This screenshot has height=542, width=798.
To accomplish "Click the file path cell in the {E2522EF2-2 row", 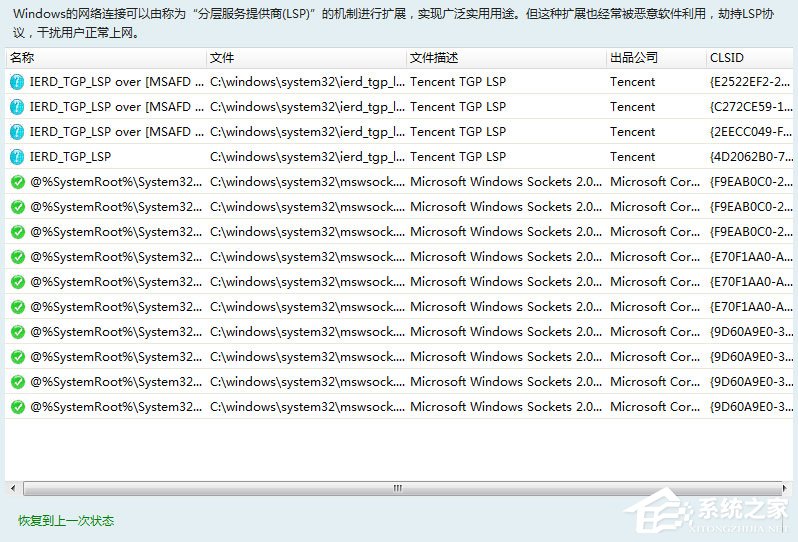I will 307,82.
